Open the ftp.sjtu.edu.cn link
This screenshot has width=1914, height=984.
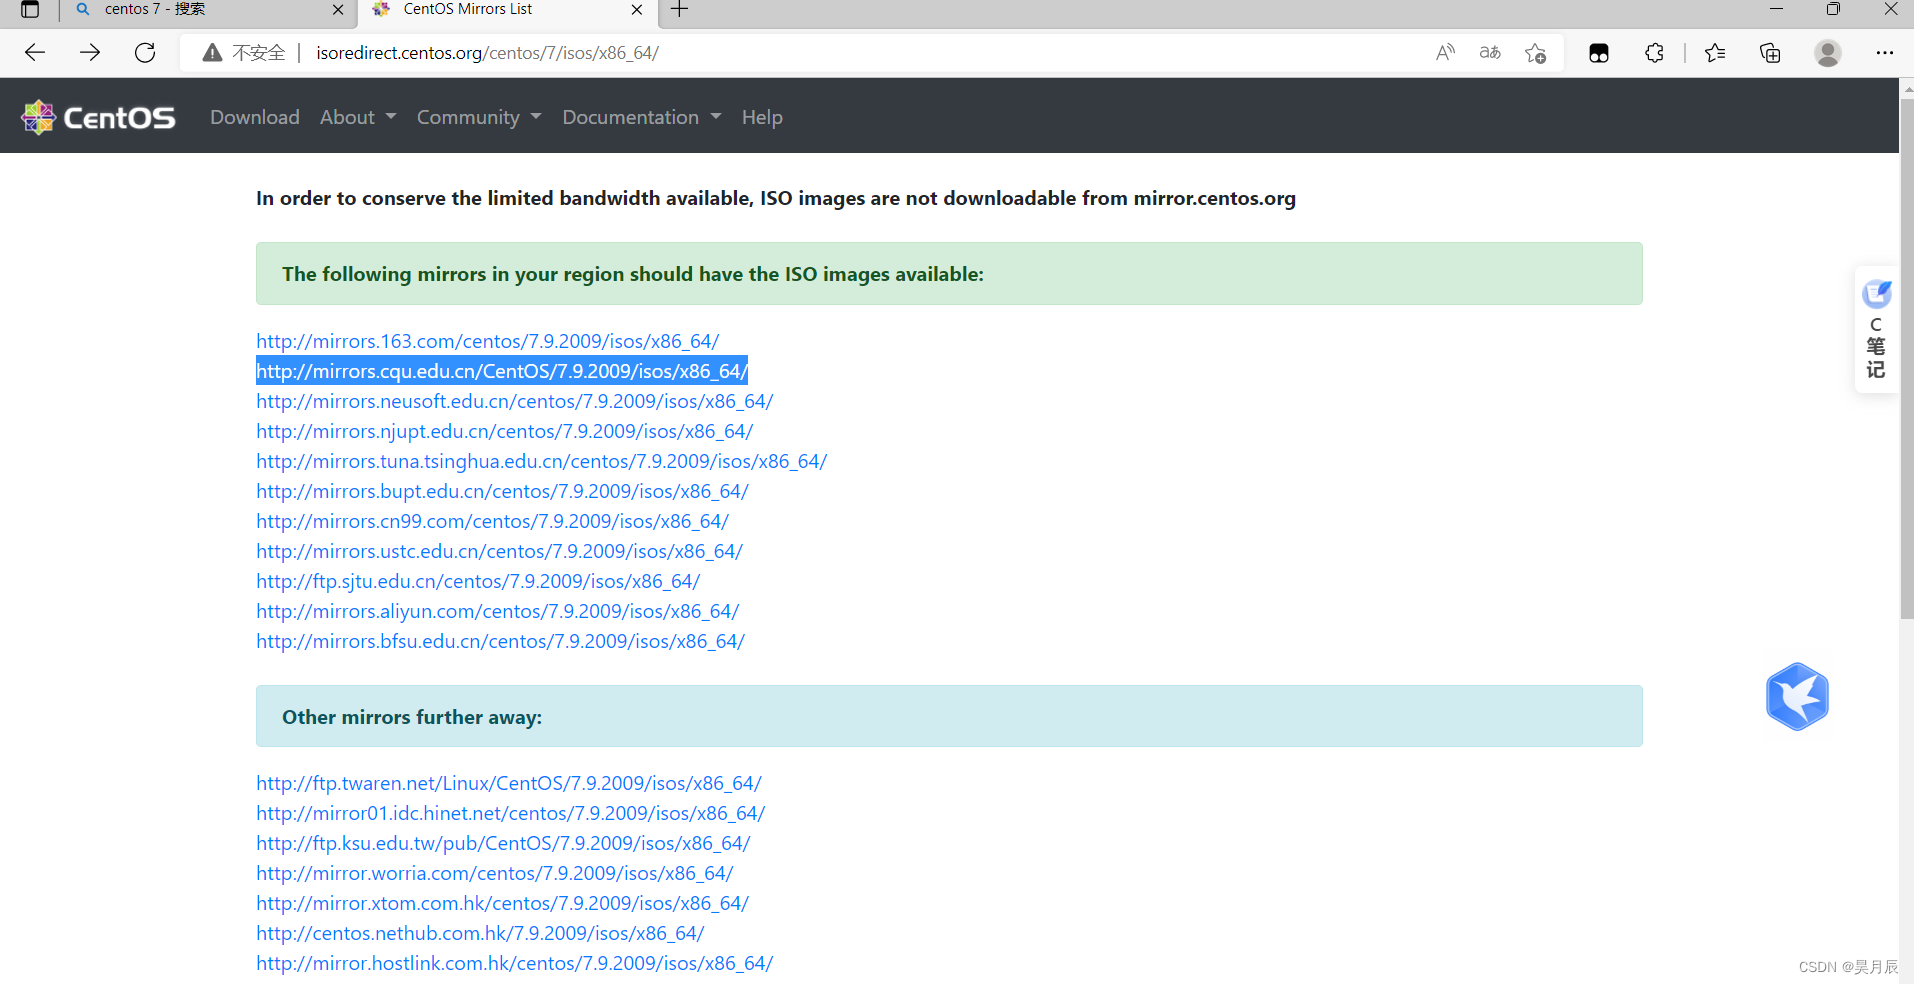[478, 581]
